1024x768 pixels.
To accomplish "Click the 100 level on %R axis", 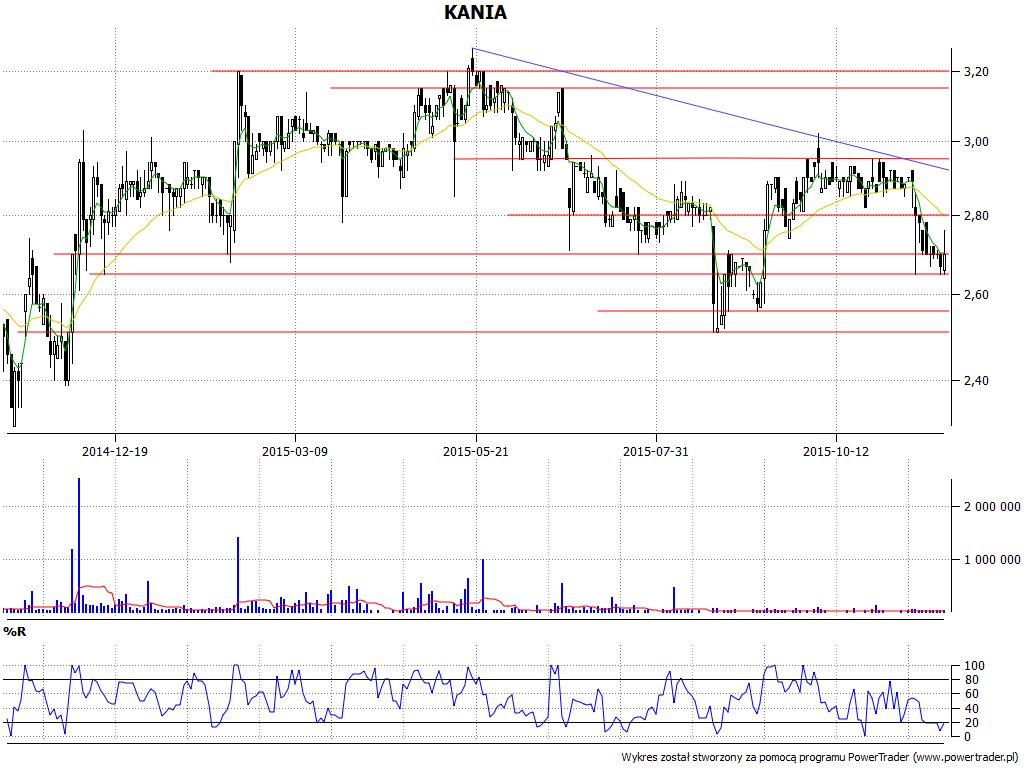I will [974, 666].
